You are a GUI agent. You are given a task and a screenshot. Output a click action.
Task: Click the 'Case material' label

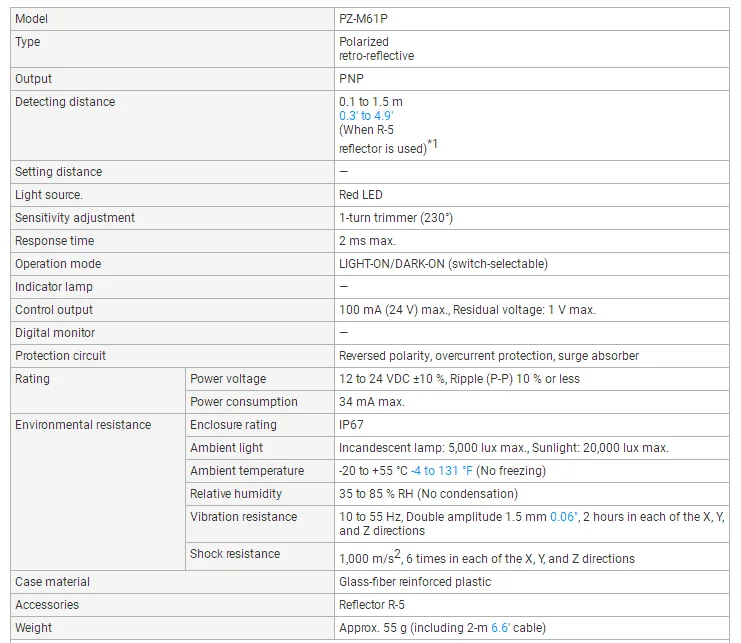(x=52, y=582)
